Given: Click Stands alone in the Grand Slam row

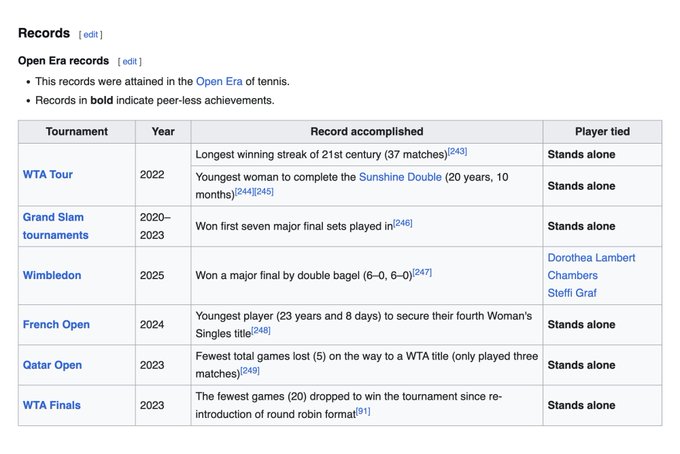Looking at the screenshot, I should 581,226.
